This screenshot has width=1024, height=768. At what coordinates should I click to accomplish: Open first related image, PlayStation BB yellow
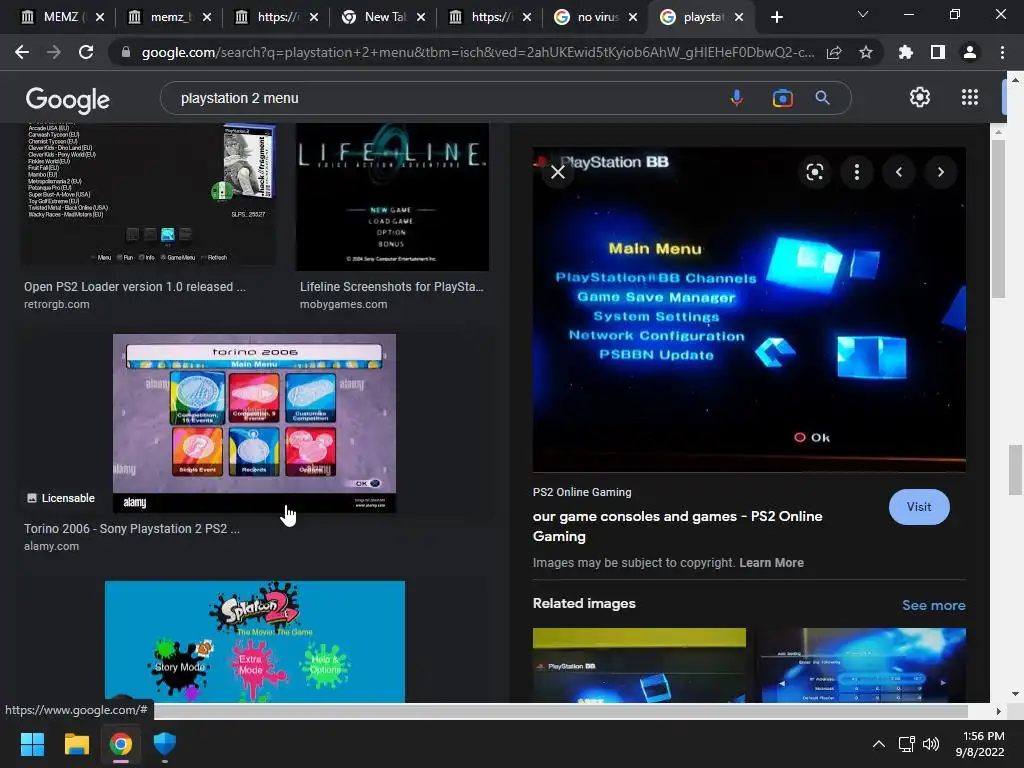click(639, 665)
